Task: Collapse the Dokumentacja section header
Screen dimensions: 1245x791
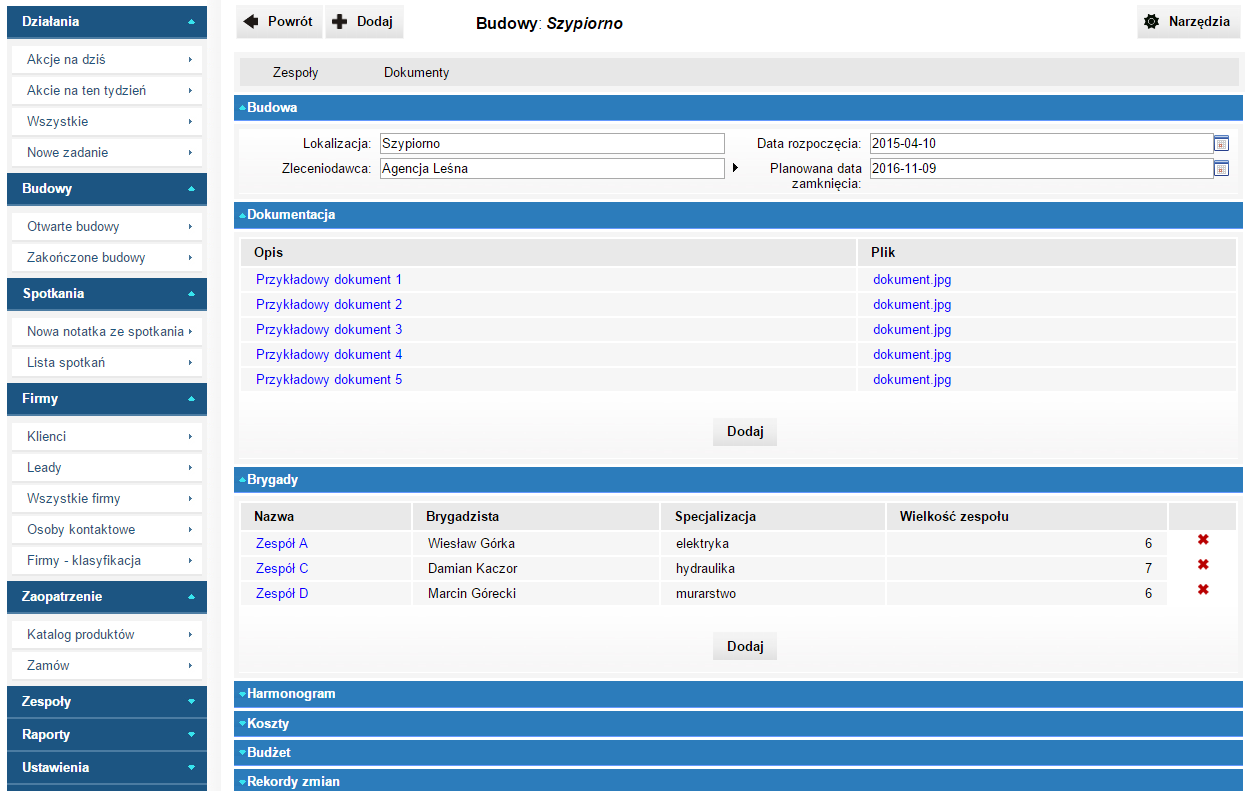Action: (291, 214)
